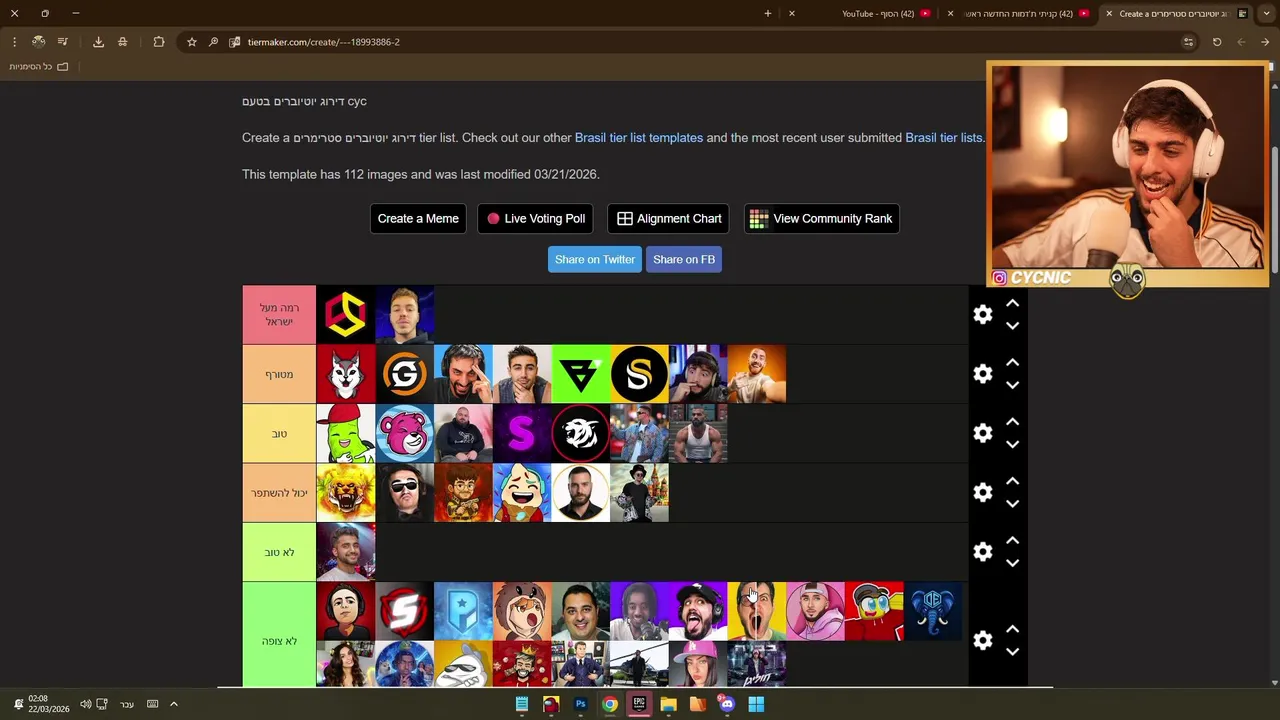Move לא טוב tier down
This screenshot has width=1280, height=720.
point(1012,563)
